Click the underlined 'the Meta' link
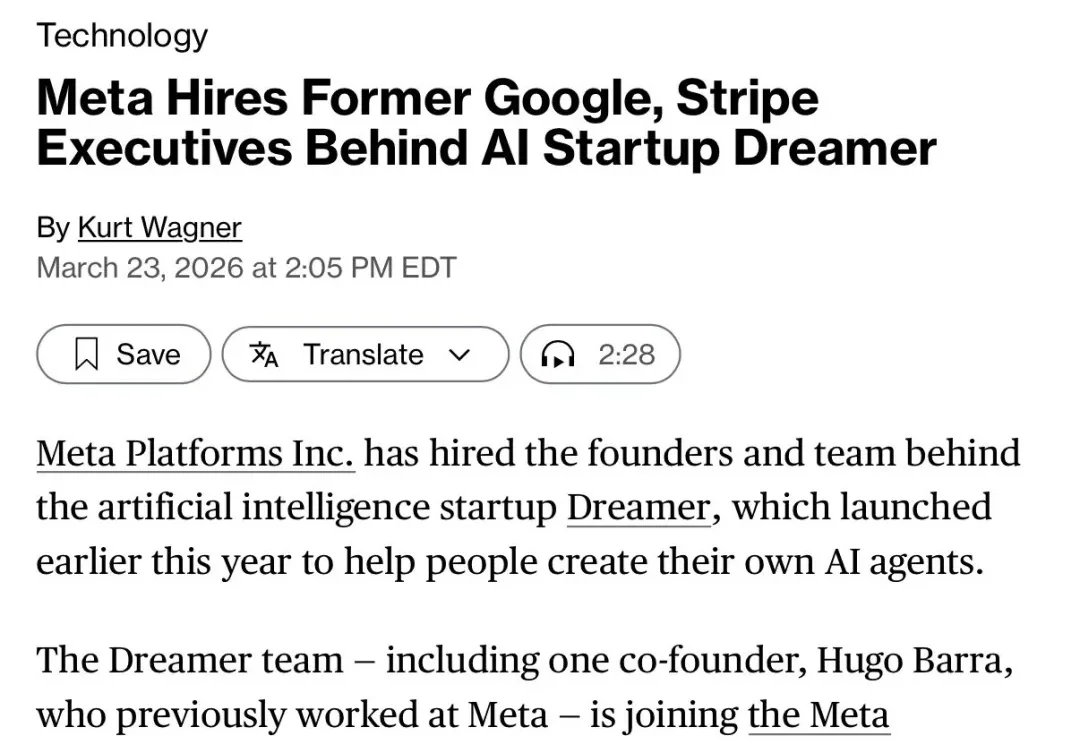The width and height of the screenshot is (1080, 744). (818, 714)
